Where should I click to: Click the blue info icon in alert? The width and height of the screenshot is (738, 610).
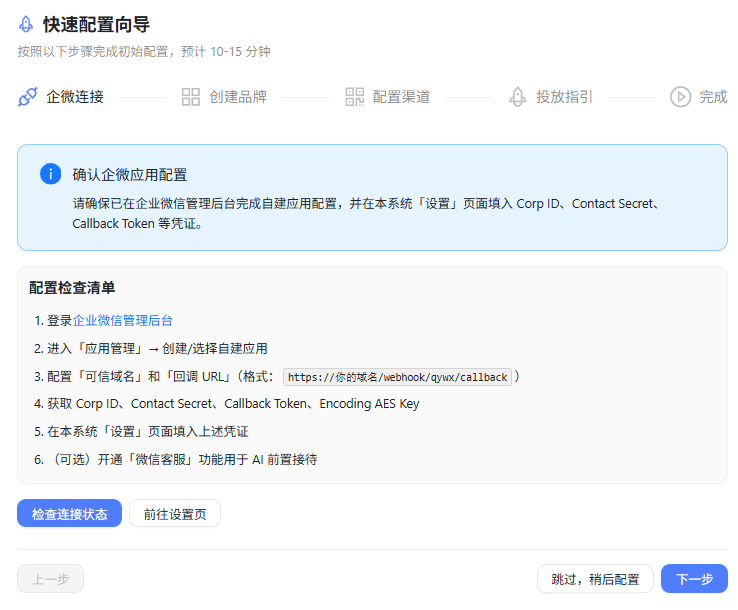pyautogui.click(x=50, y=174)
